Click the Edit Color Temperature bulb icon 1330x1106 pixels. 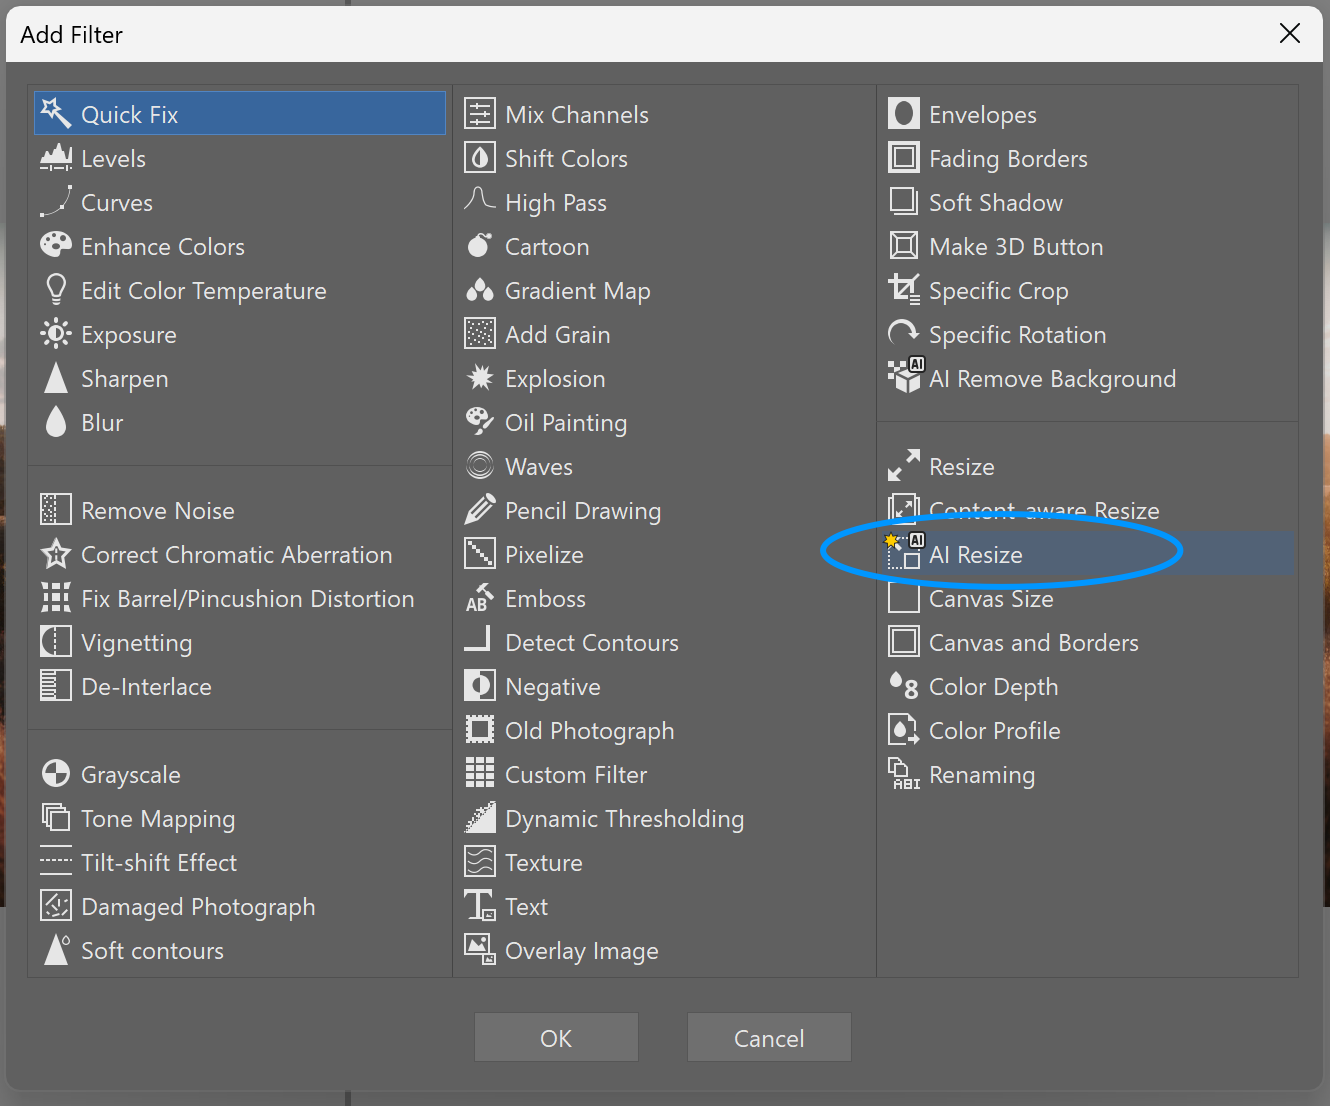click(x=56, y=290)
